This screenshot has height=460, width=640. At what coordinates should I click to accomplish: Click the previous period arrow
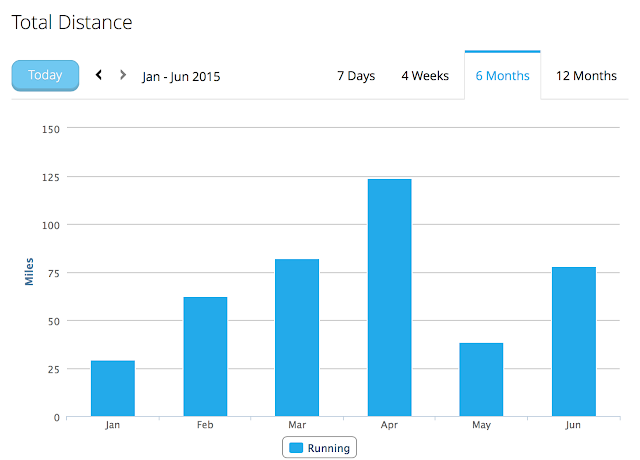(99, 75)
